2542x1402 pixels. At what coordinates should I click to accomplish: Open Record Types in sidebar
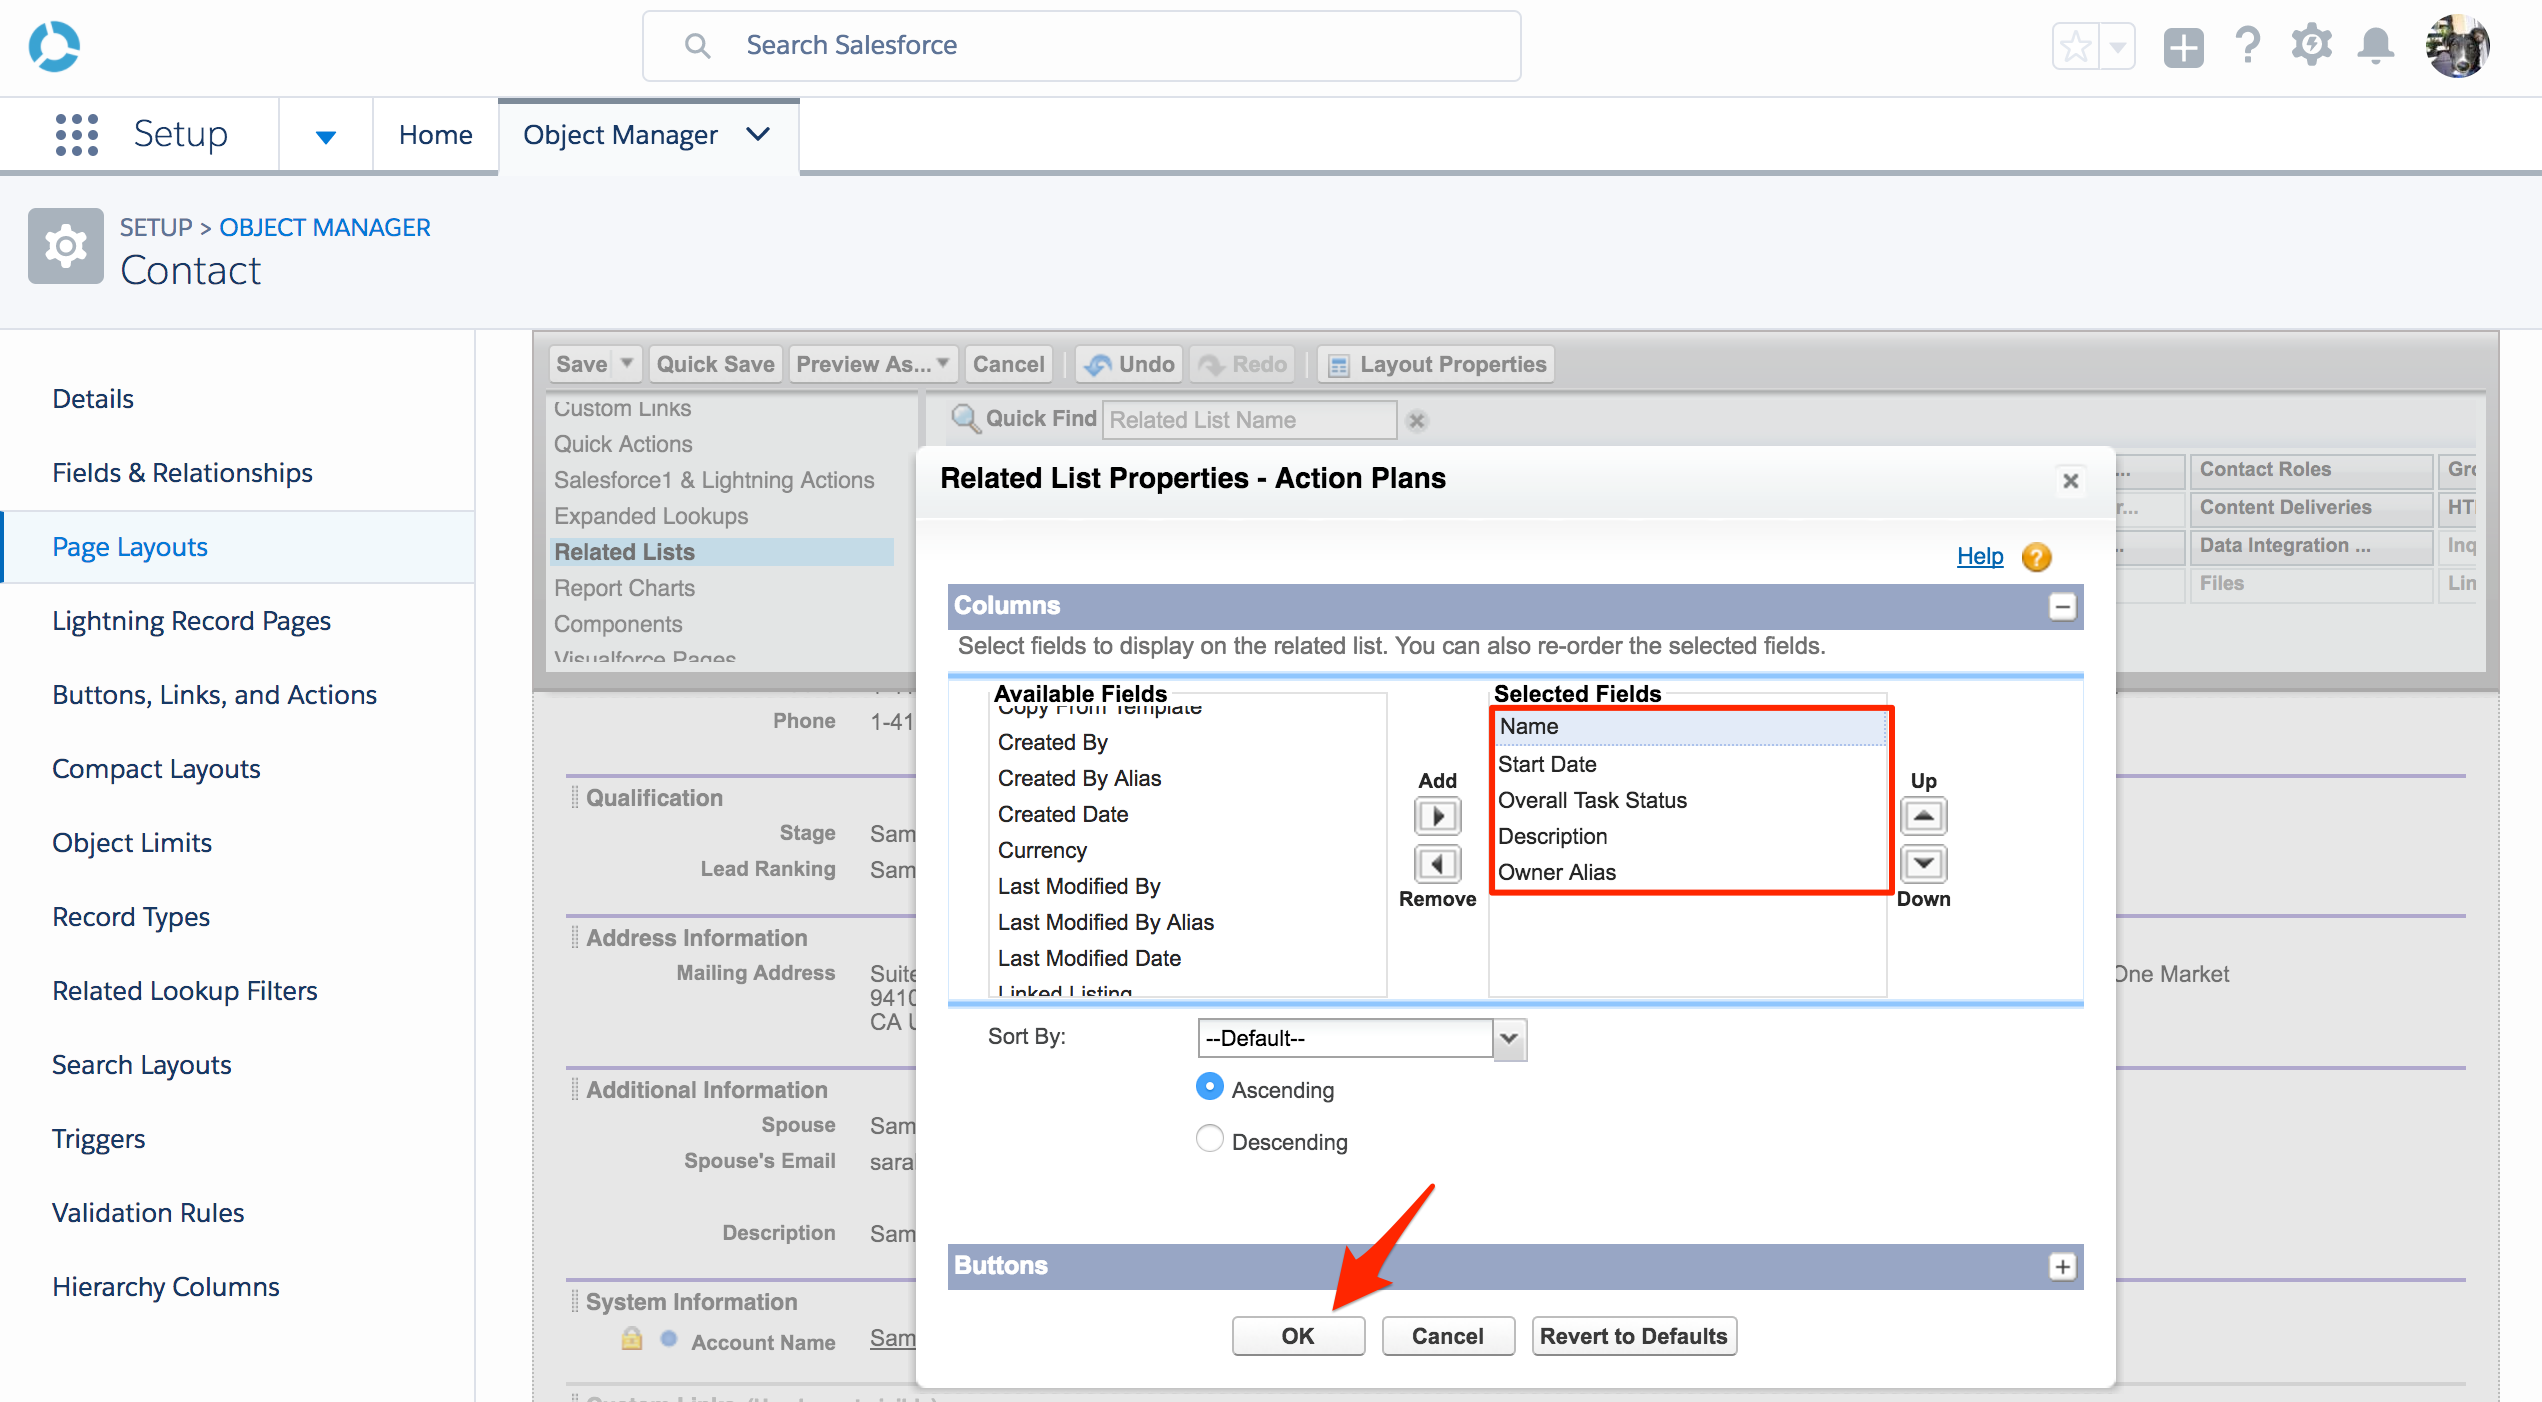131,917
